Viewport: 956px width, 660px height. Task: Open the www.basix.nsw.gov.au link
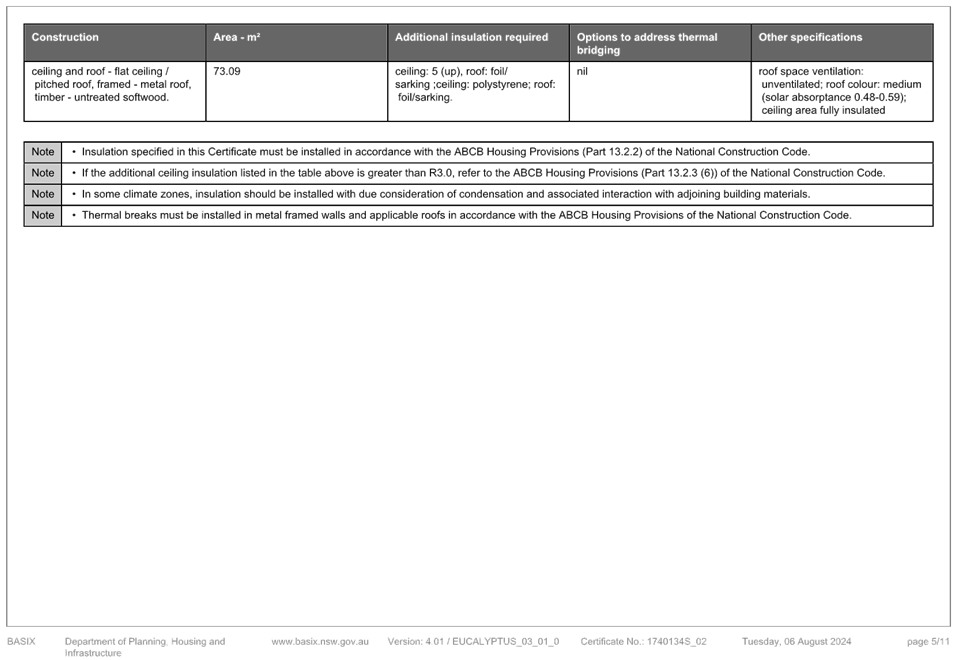[320, 641]
